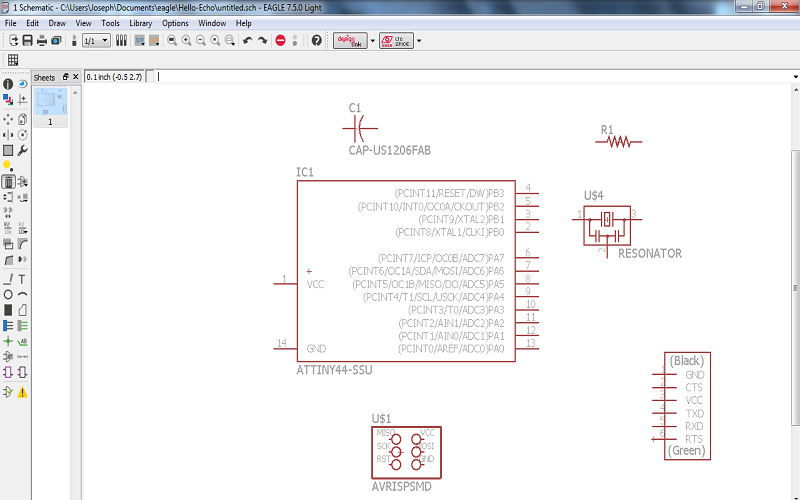Expand the designlink button dropdown arrow
This screenshot has width=800, height=500.
point(372,41)
